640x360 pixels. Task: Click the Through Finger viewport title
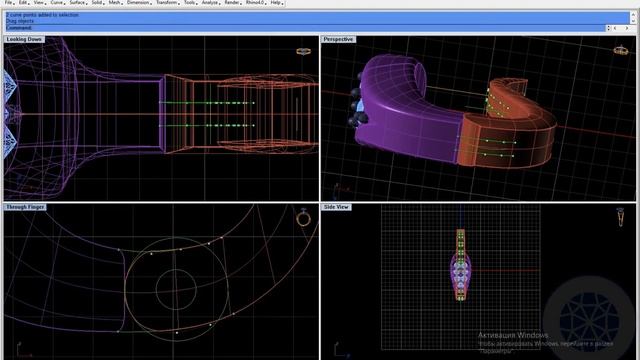click(x=25, y=207)
